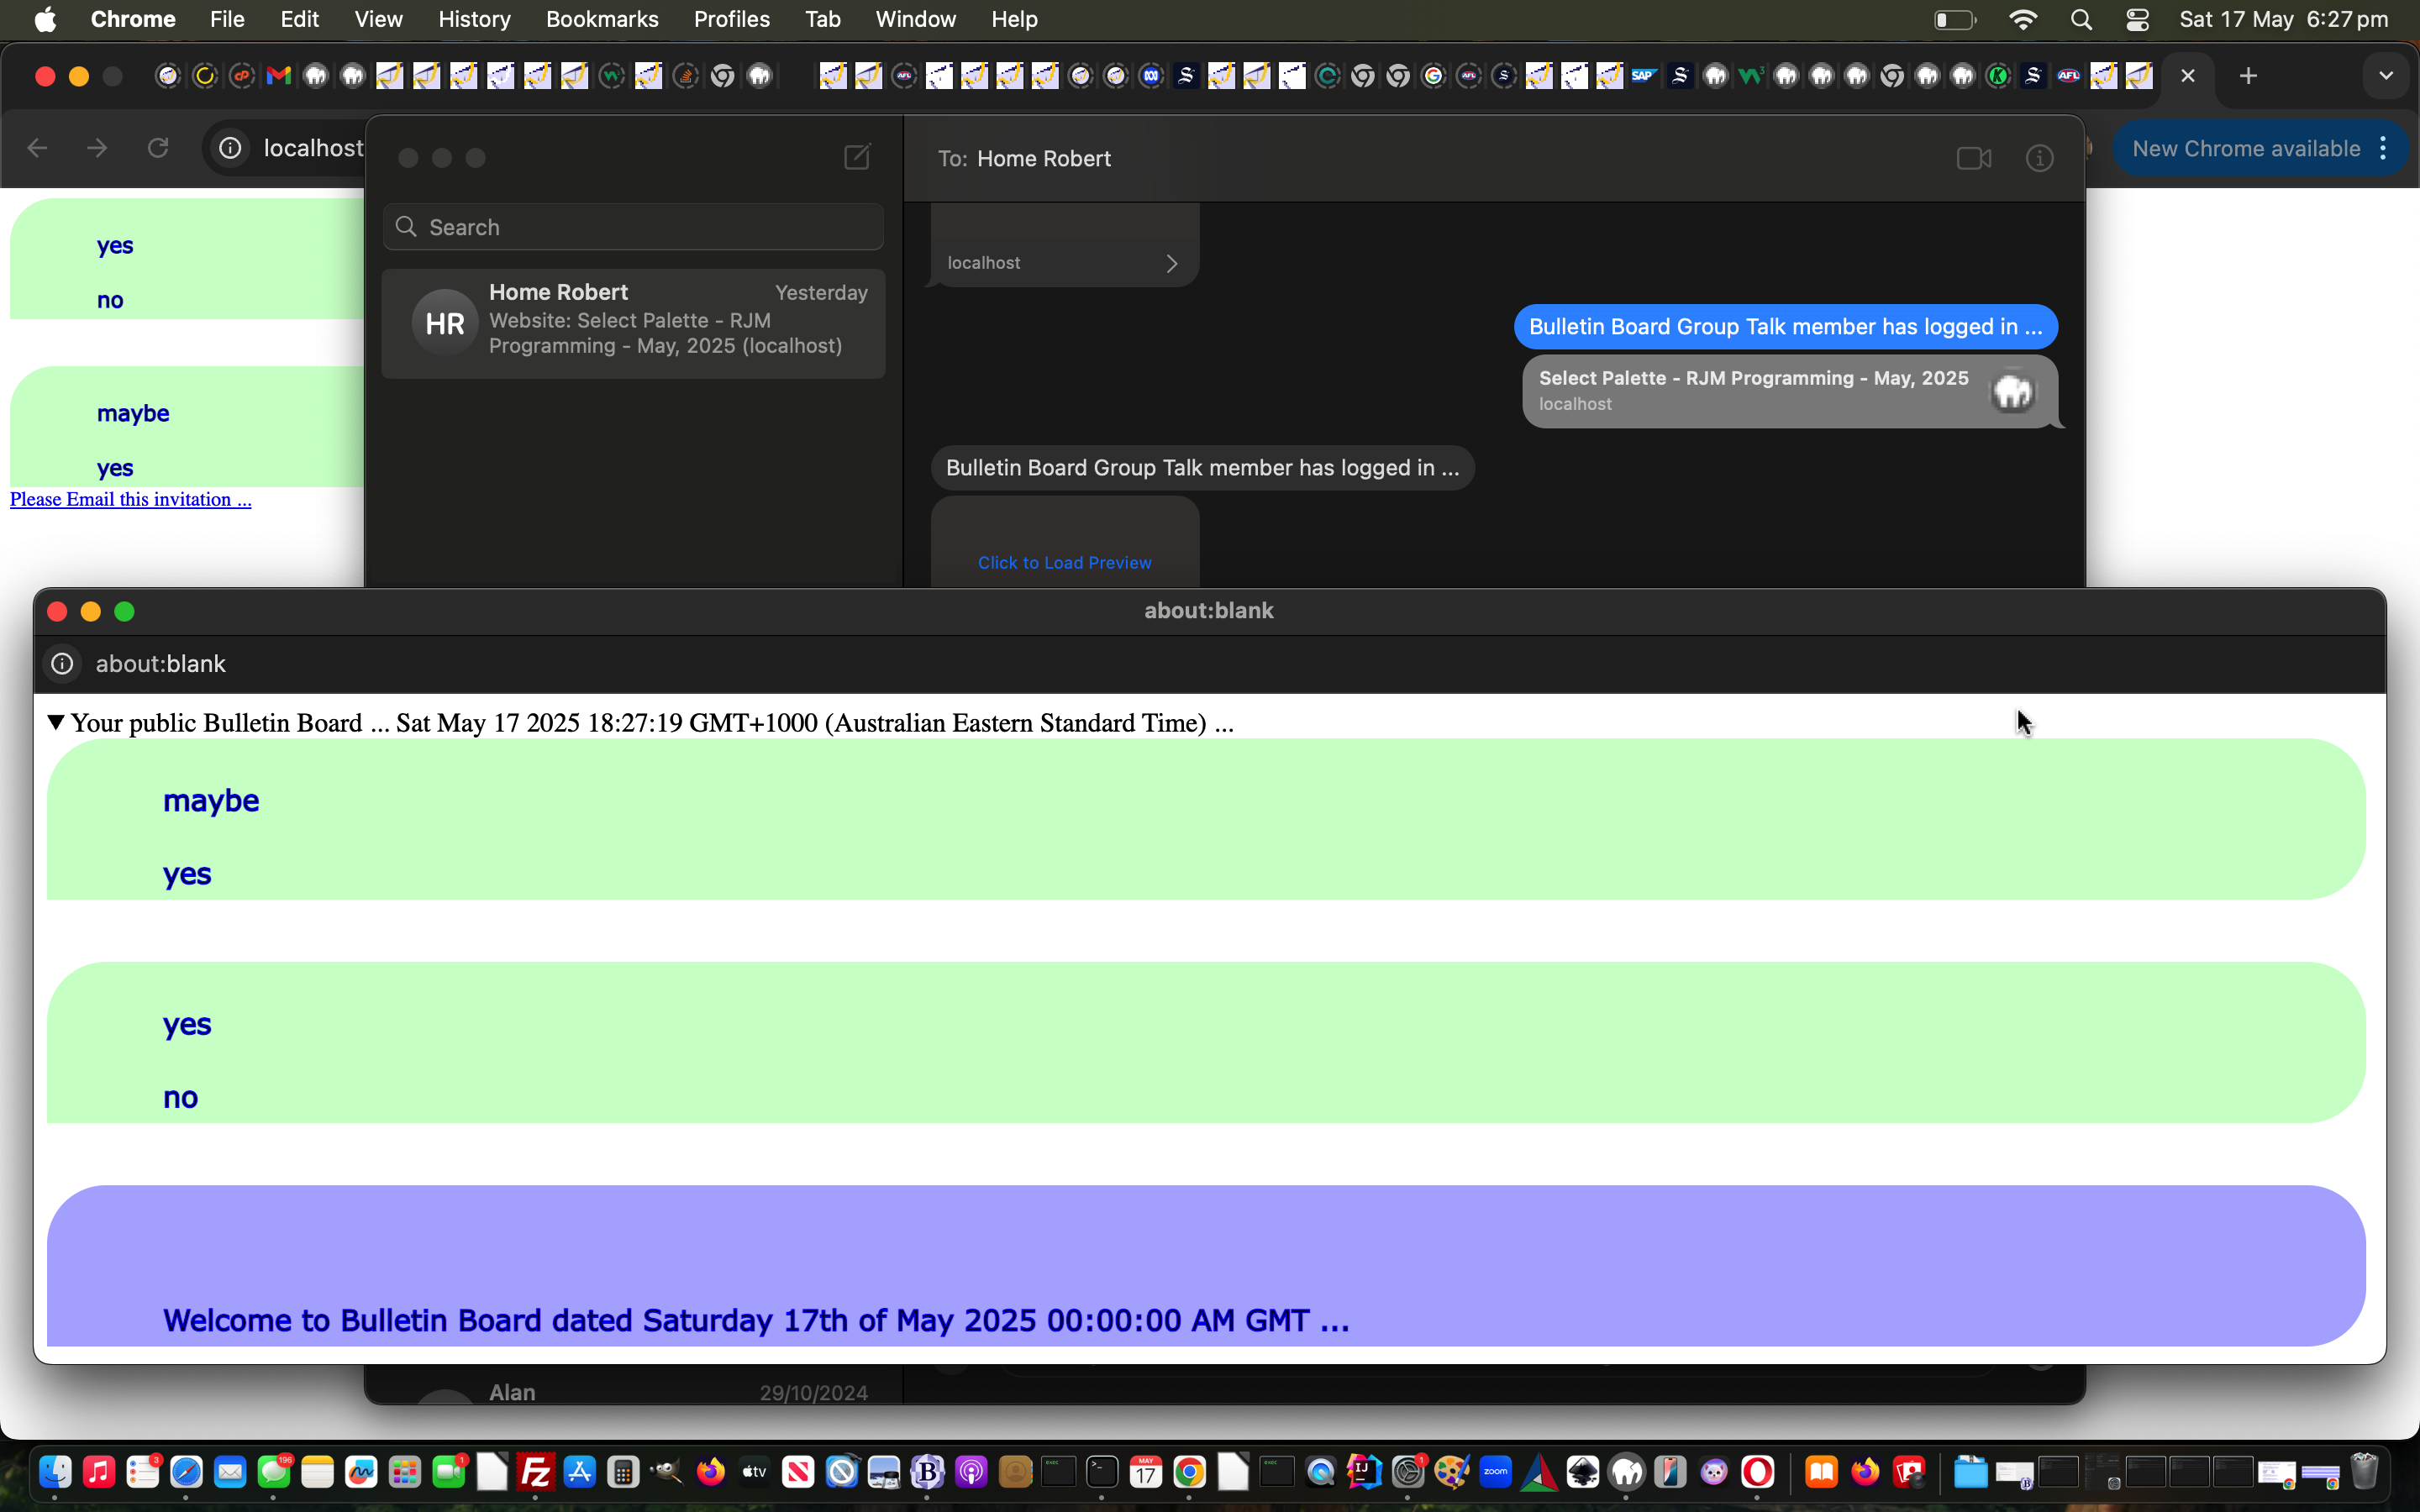Select the Home Robert conversation
This screenshot has height=1512, width=2420.
coord(633,323)
